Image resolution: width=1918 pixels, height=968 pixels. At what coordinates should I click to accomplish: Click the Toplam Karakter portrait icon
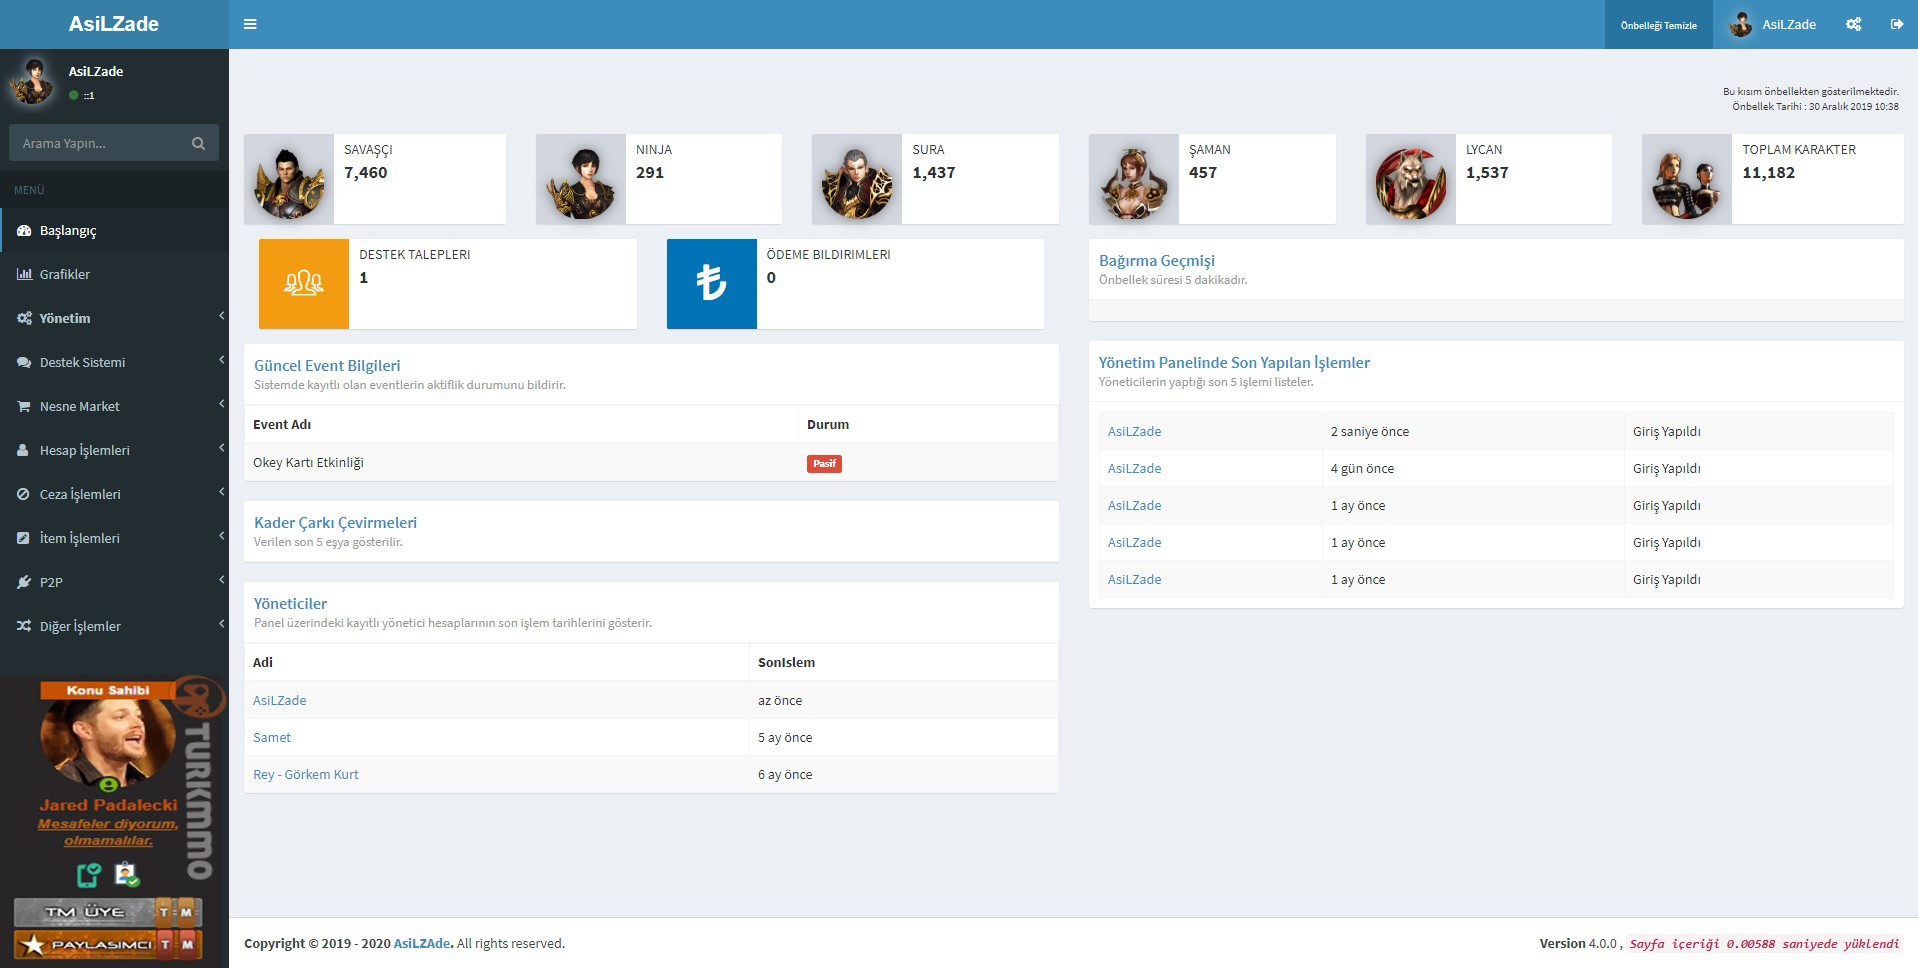[1686, 179]
